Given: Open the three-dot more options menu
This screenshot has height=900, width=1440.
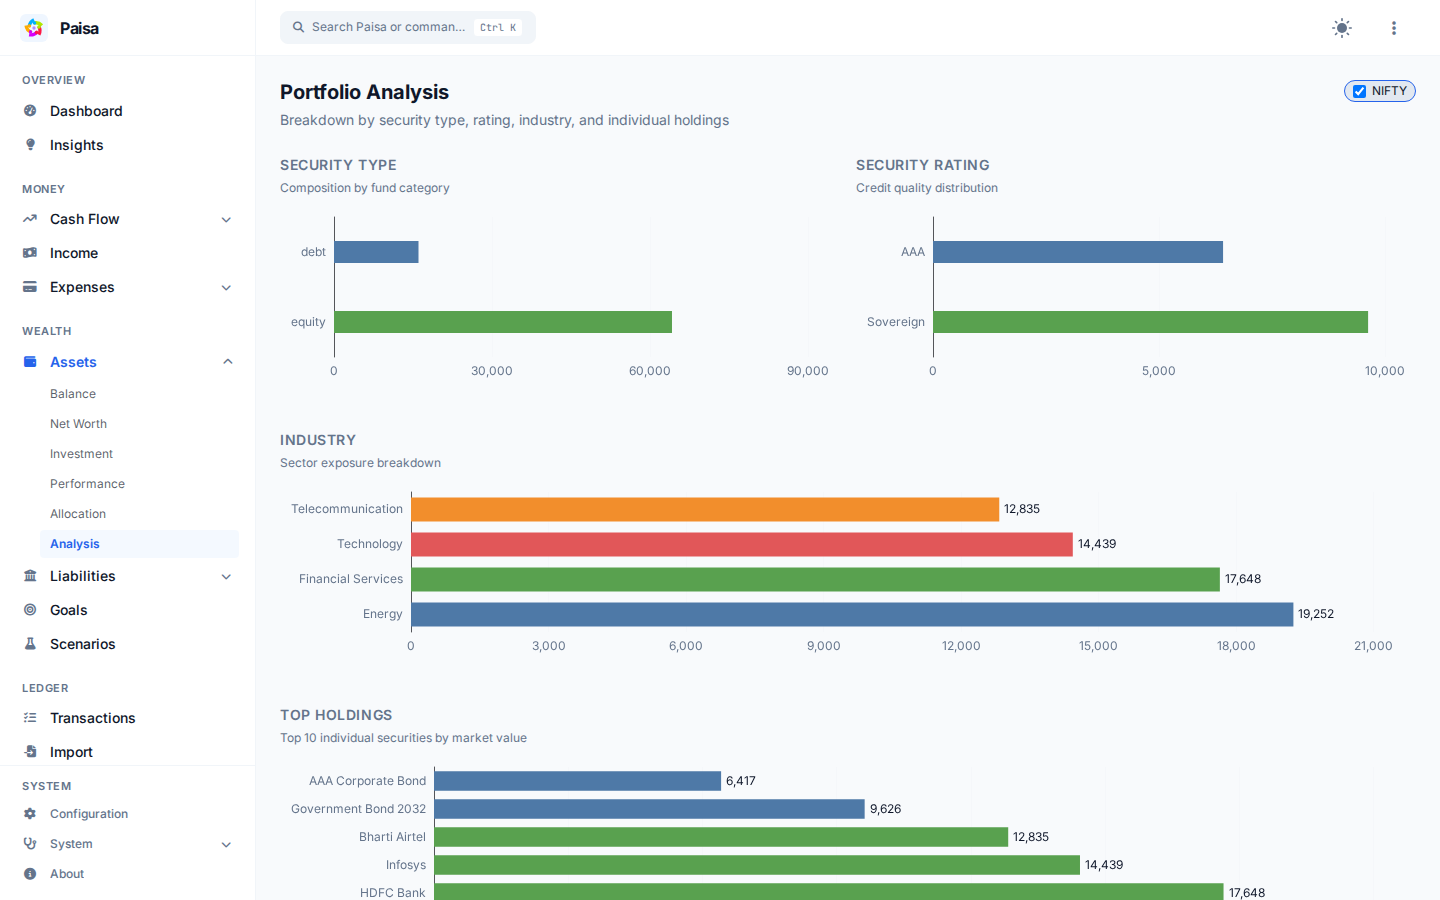Looking at the screenshot, I should [1394, 28].
